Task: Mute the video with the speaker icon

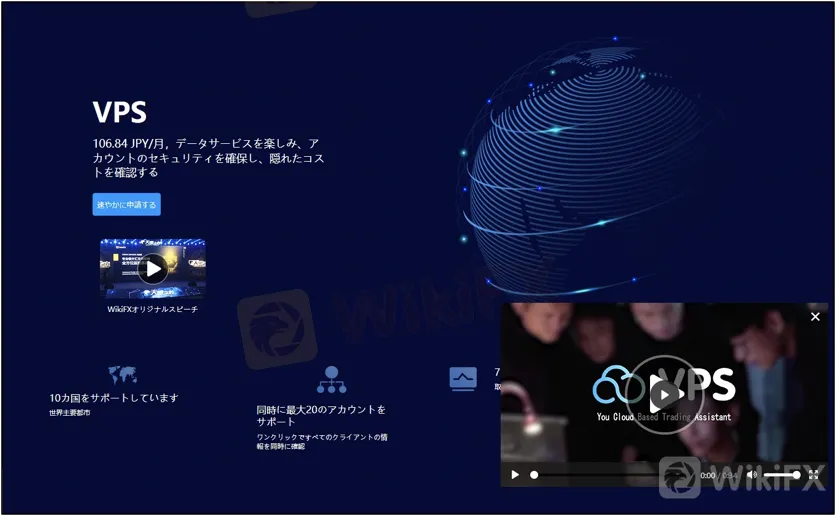Action: [x=752, y=474]
